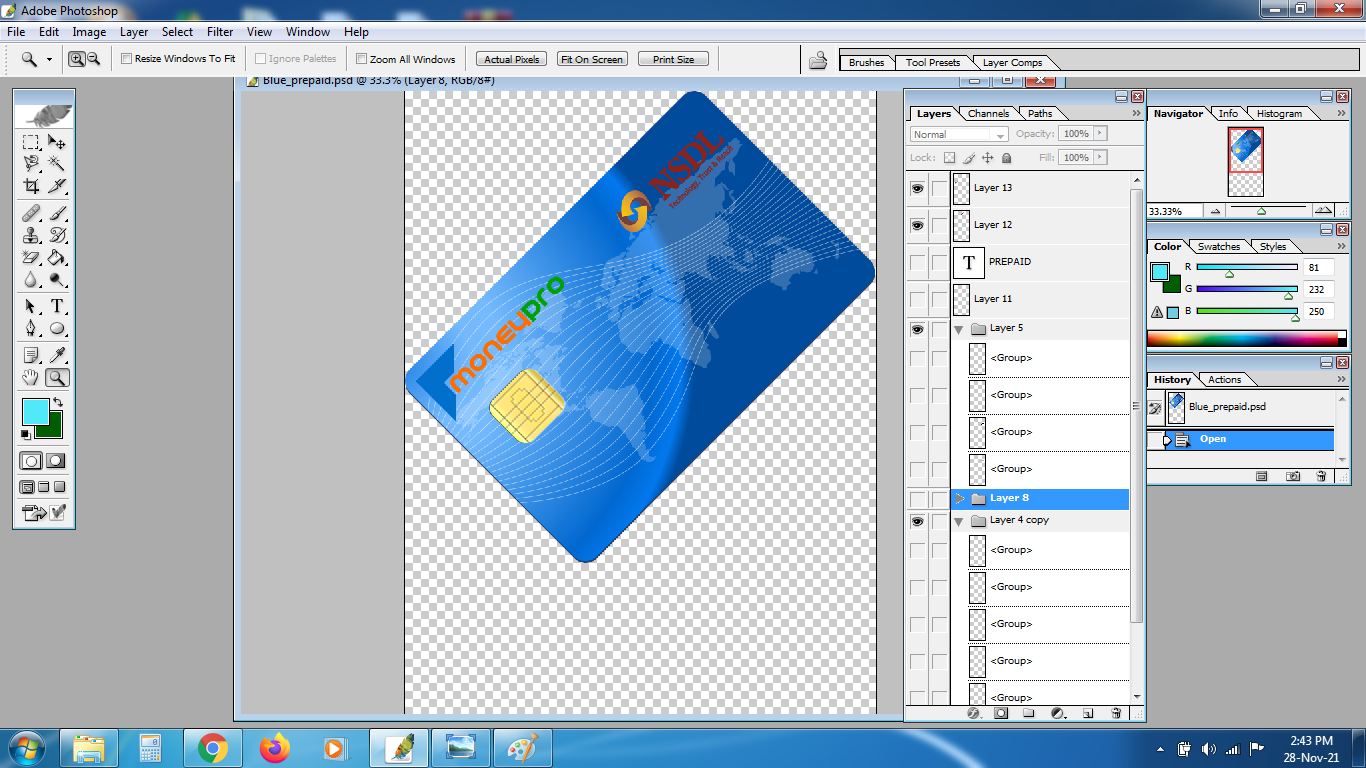The height and width of the screenshot is (768, 1366).
Task: Select the Hand tool
Action: [x=31, y=377]
